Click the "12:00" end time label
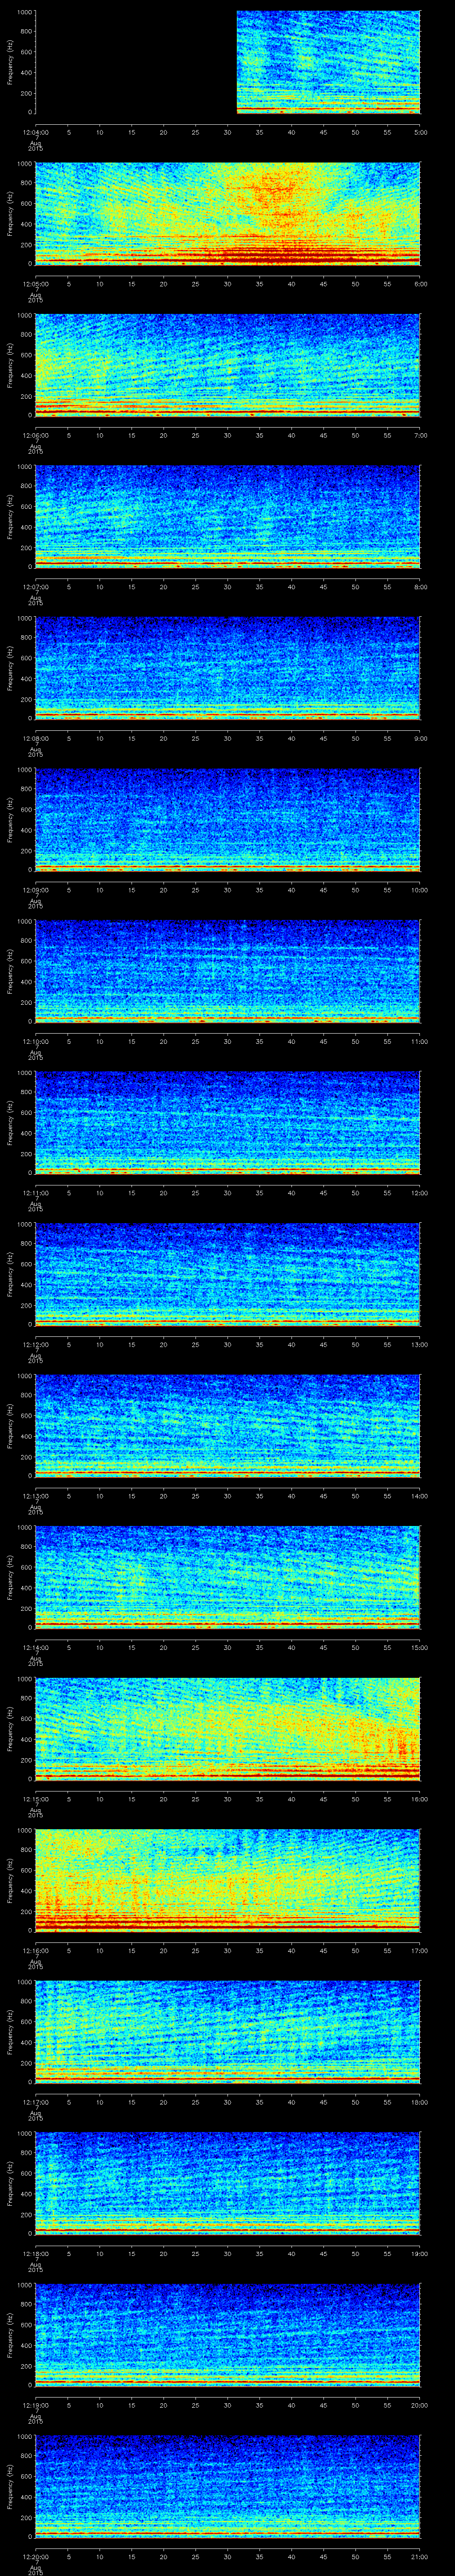 coord(419,1193)
